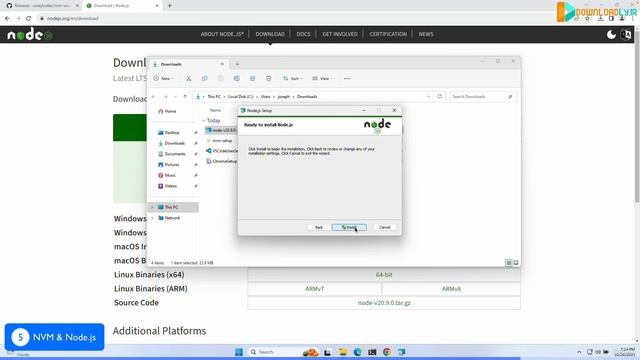Expand the Network tree node
The width and height of the screenshot is (640, 360).
[153, 218]
